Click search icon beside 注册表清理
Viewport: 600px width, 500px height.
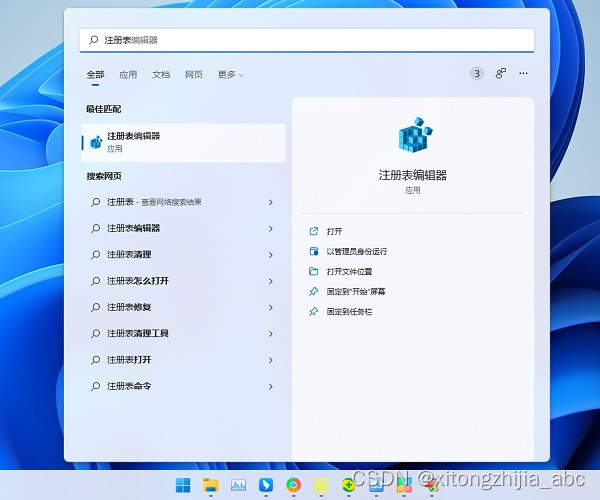tap(95, 255)
